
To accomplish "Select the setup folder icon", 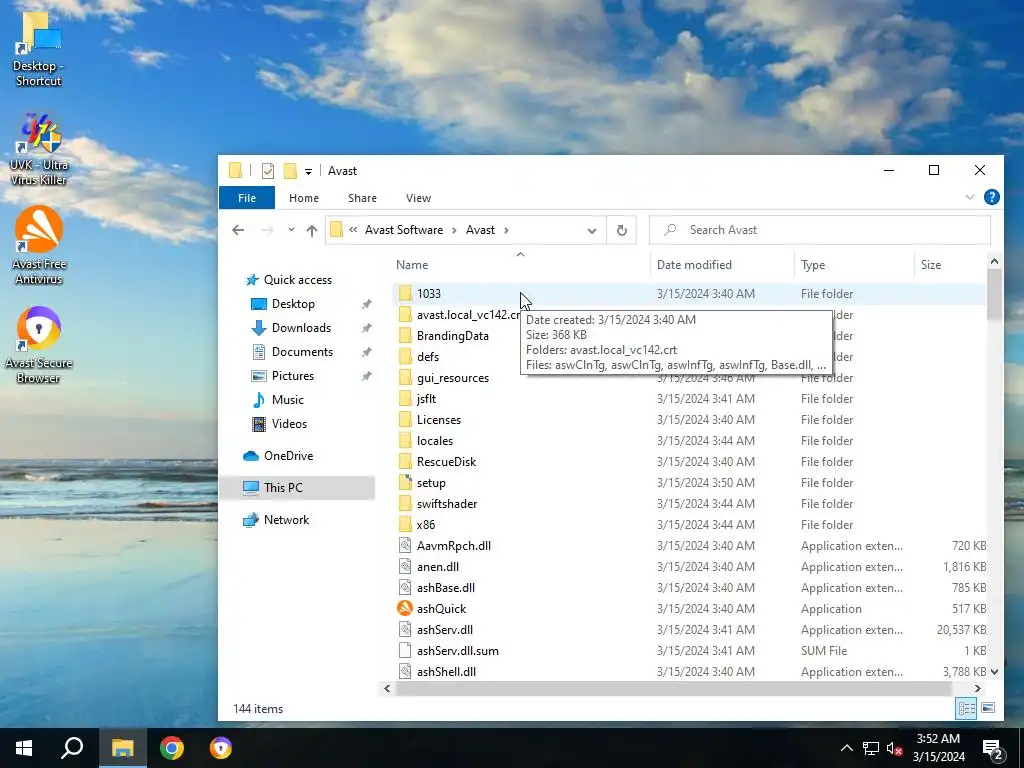I will pyautogui.click(x=405, y=483).
